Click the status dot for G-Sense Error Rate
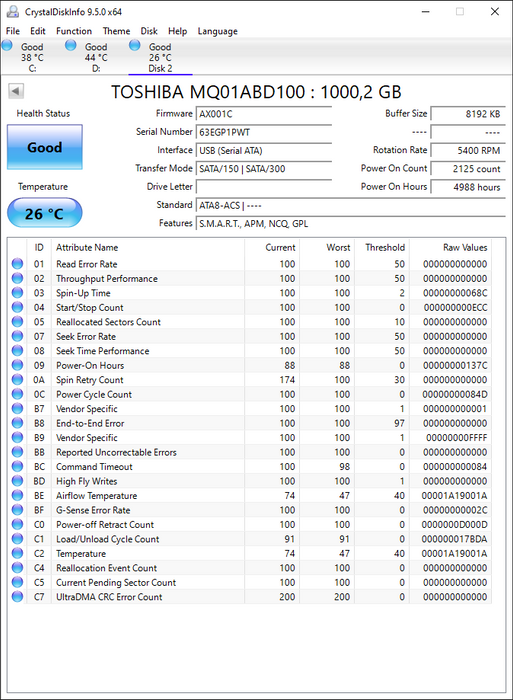The width and height of the screenshot is (513, 700). (17, 510)
